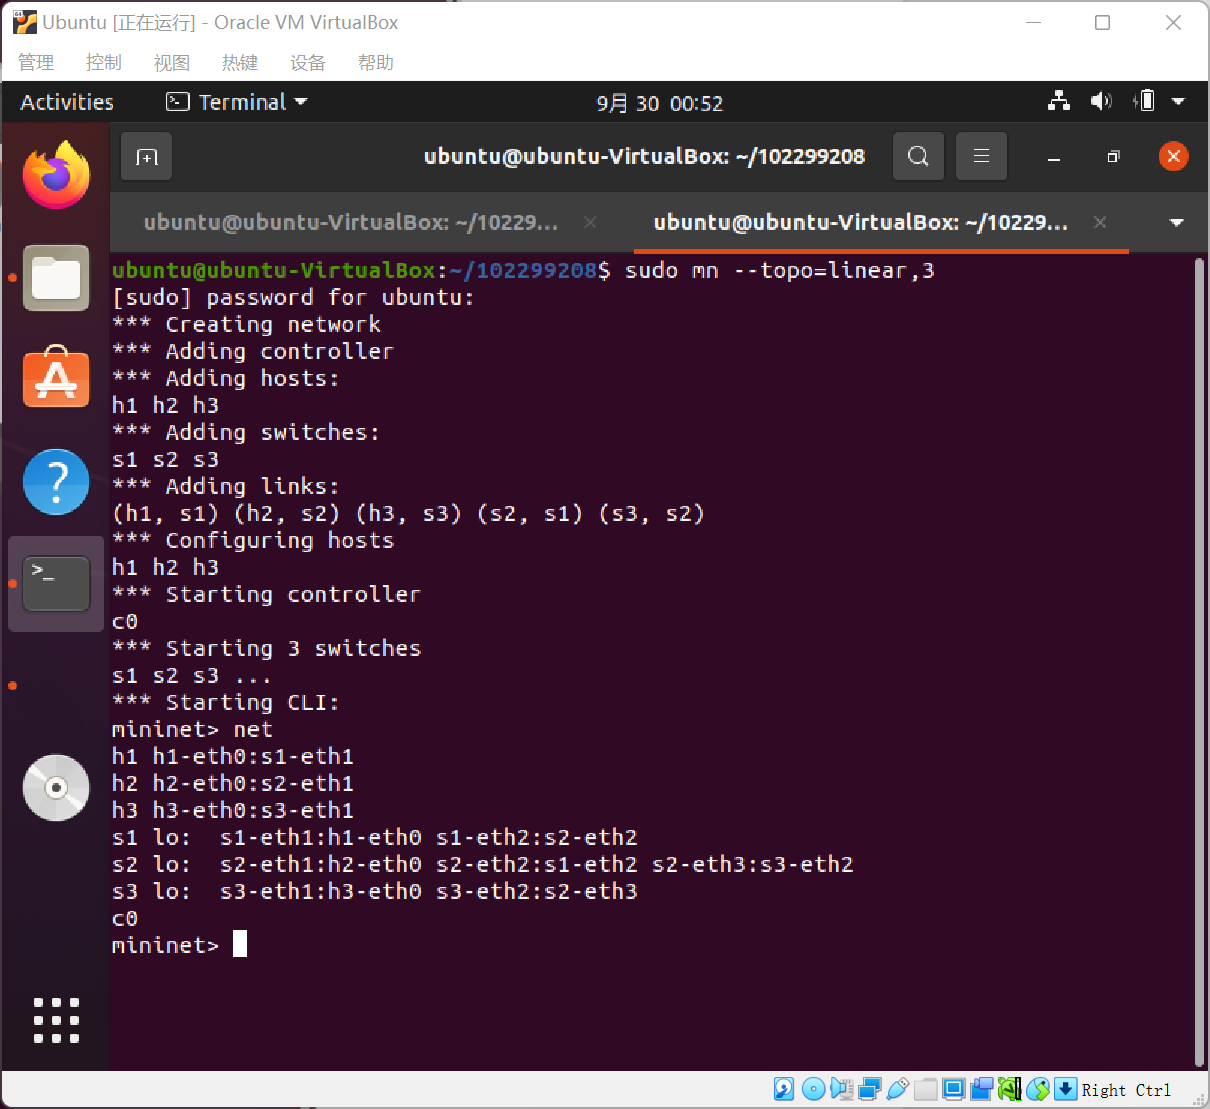The width and height of the screenshot is (1210, 1109).
Task: Click the terminal vertical scrollbar
Action: 1199,663
